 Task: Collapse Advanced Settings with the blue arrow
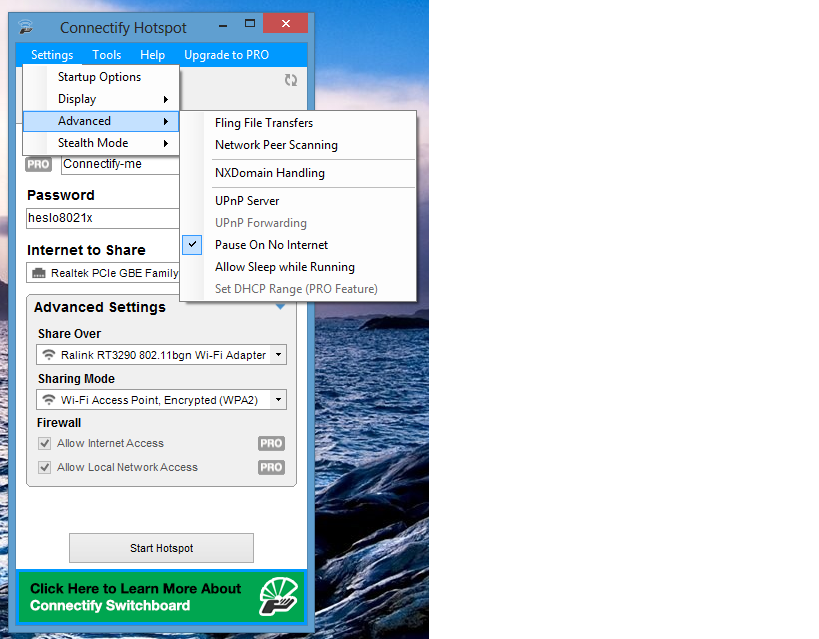[x=281, y=308]
